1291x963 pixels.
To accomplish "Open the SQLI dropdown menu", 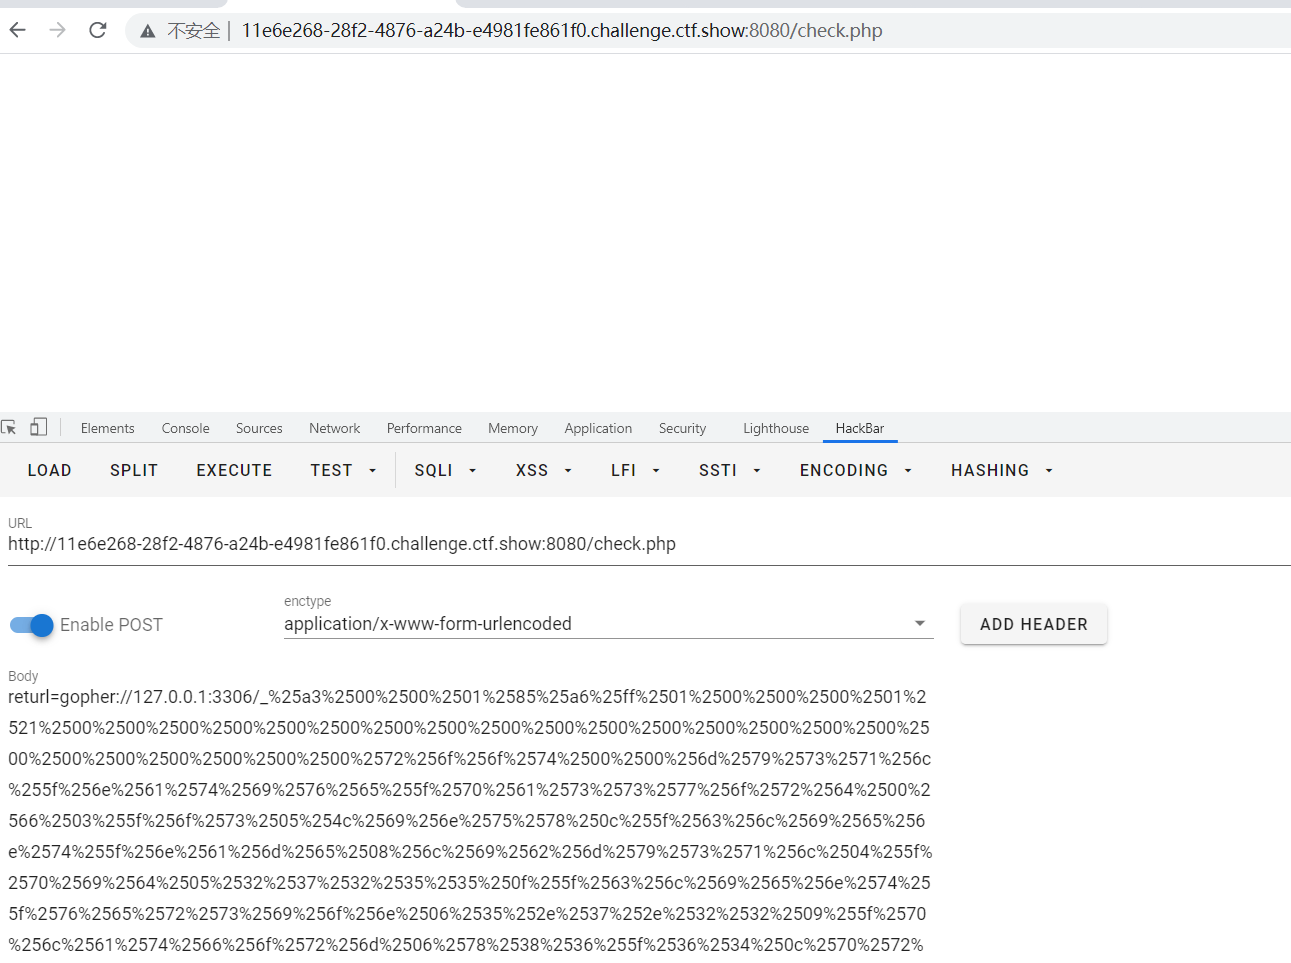I will click(445, 470).
